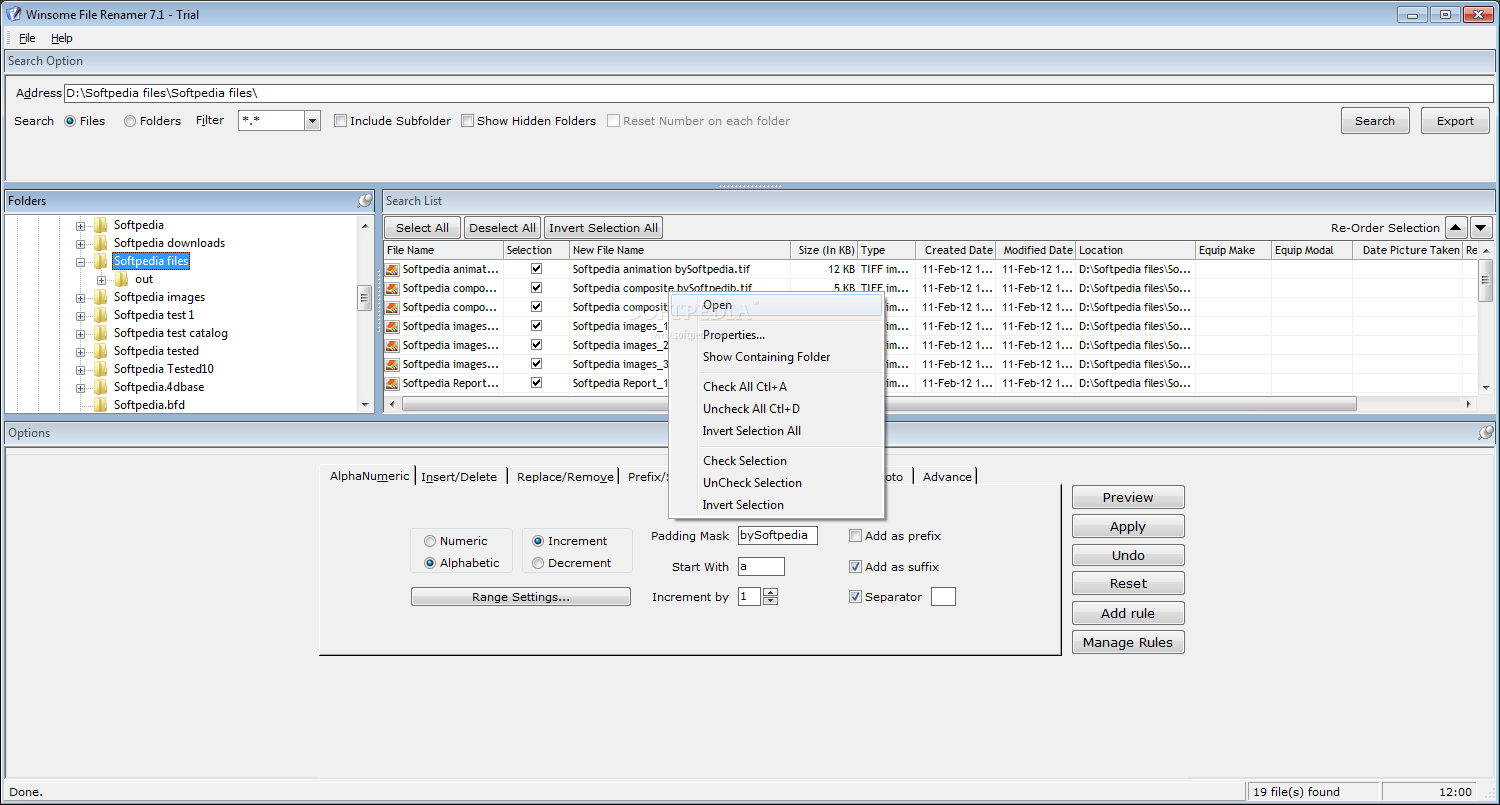Click the Search List horizontal scrollbar
Screen dimensions: 1500x805
coord(931,404)
